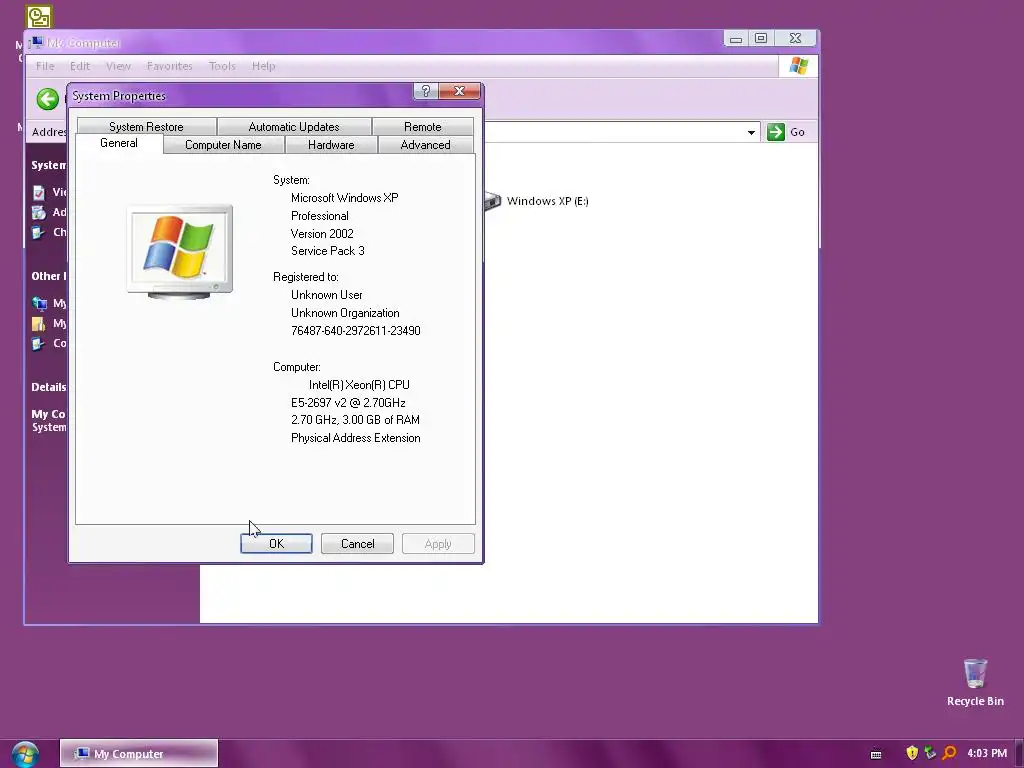
Task: Click the product ID 76487-640-2972611-23490
Action: pyautogui.click(x=356, y=331)
